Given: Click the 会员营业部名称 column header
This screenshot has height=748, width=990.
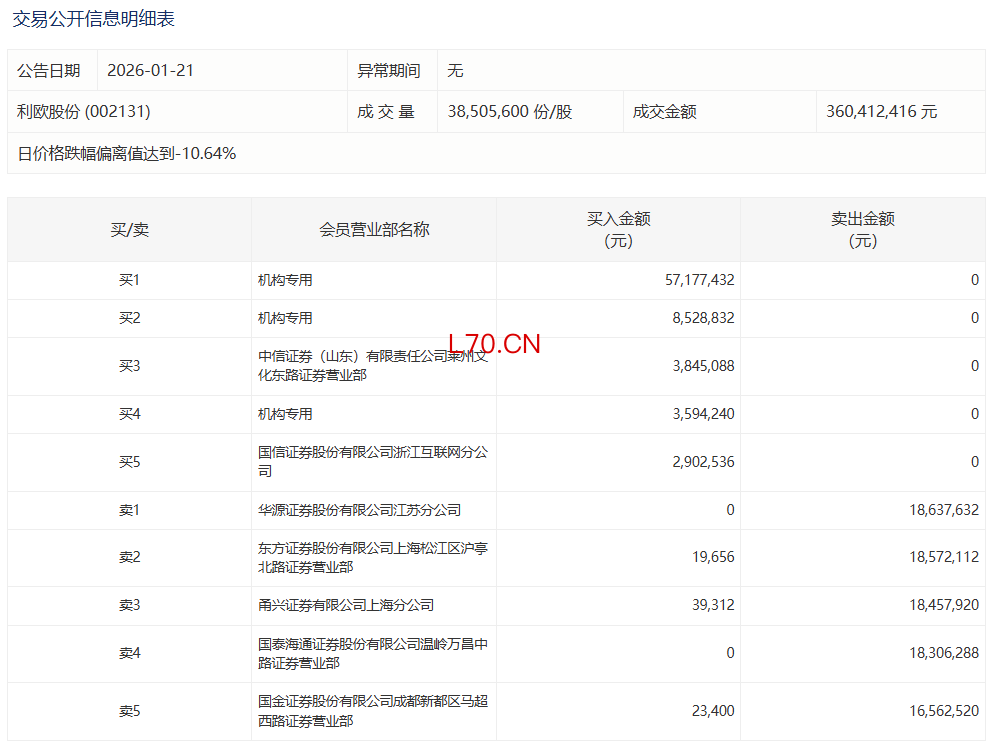Looking at the screenshot, I should [x=374, y=230].
